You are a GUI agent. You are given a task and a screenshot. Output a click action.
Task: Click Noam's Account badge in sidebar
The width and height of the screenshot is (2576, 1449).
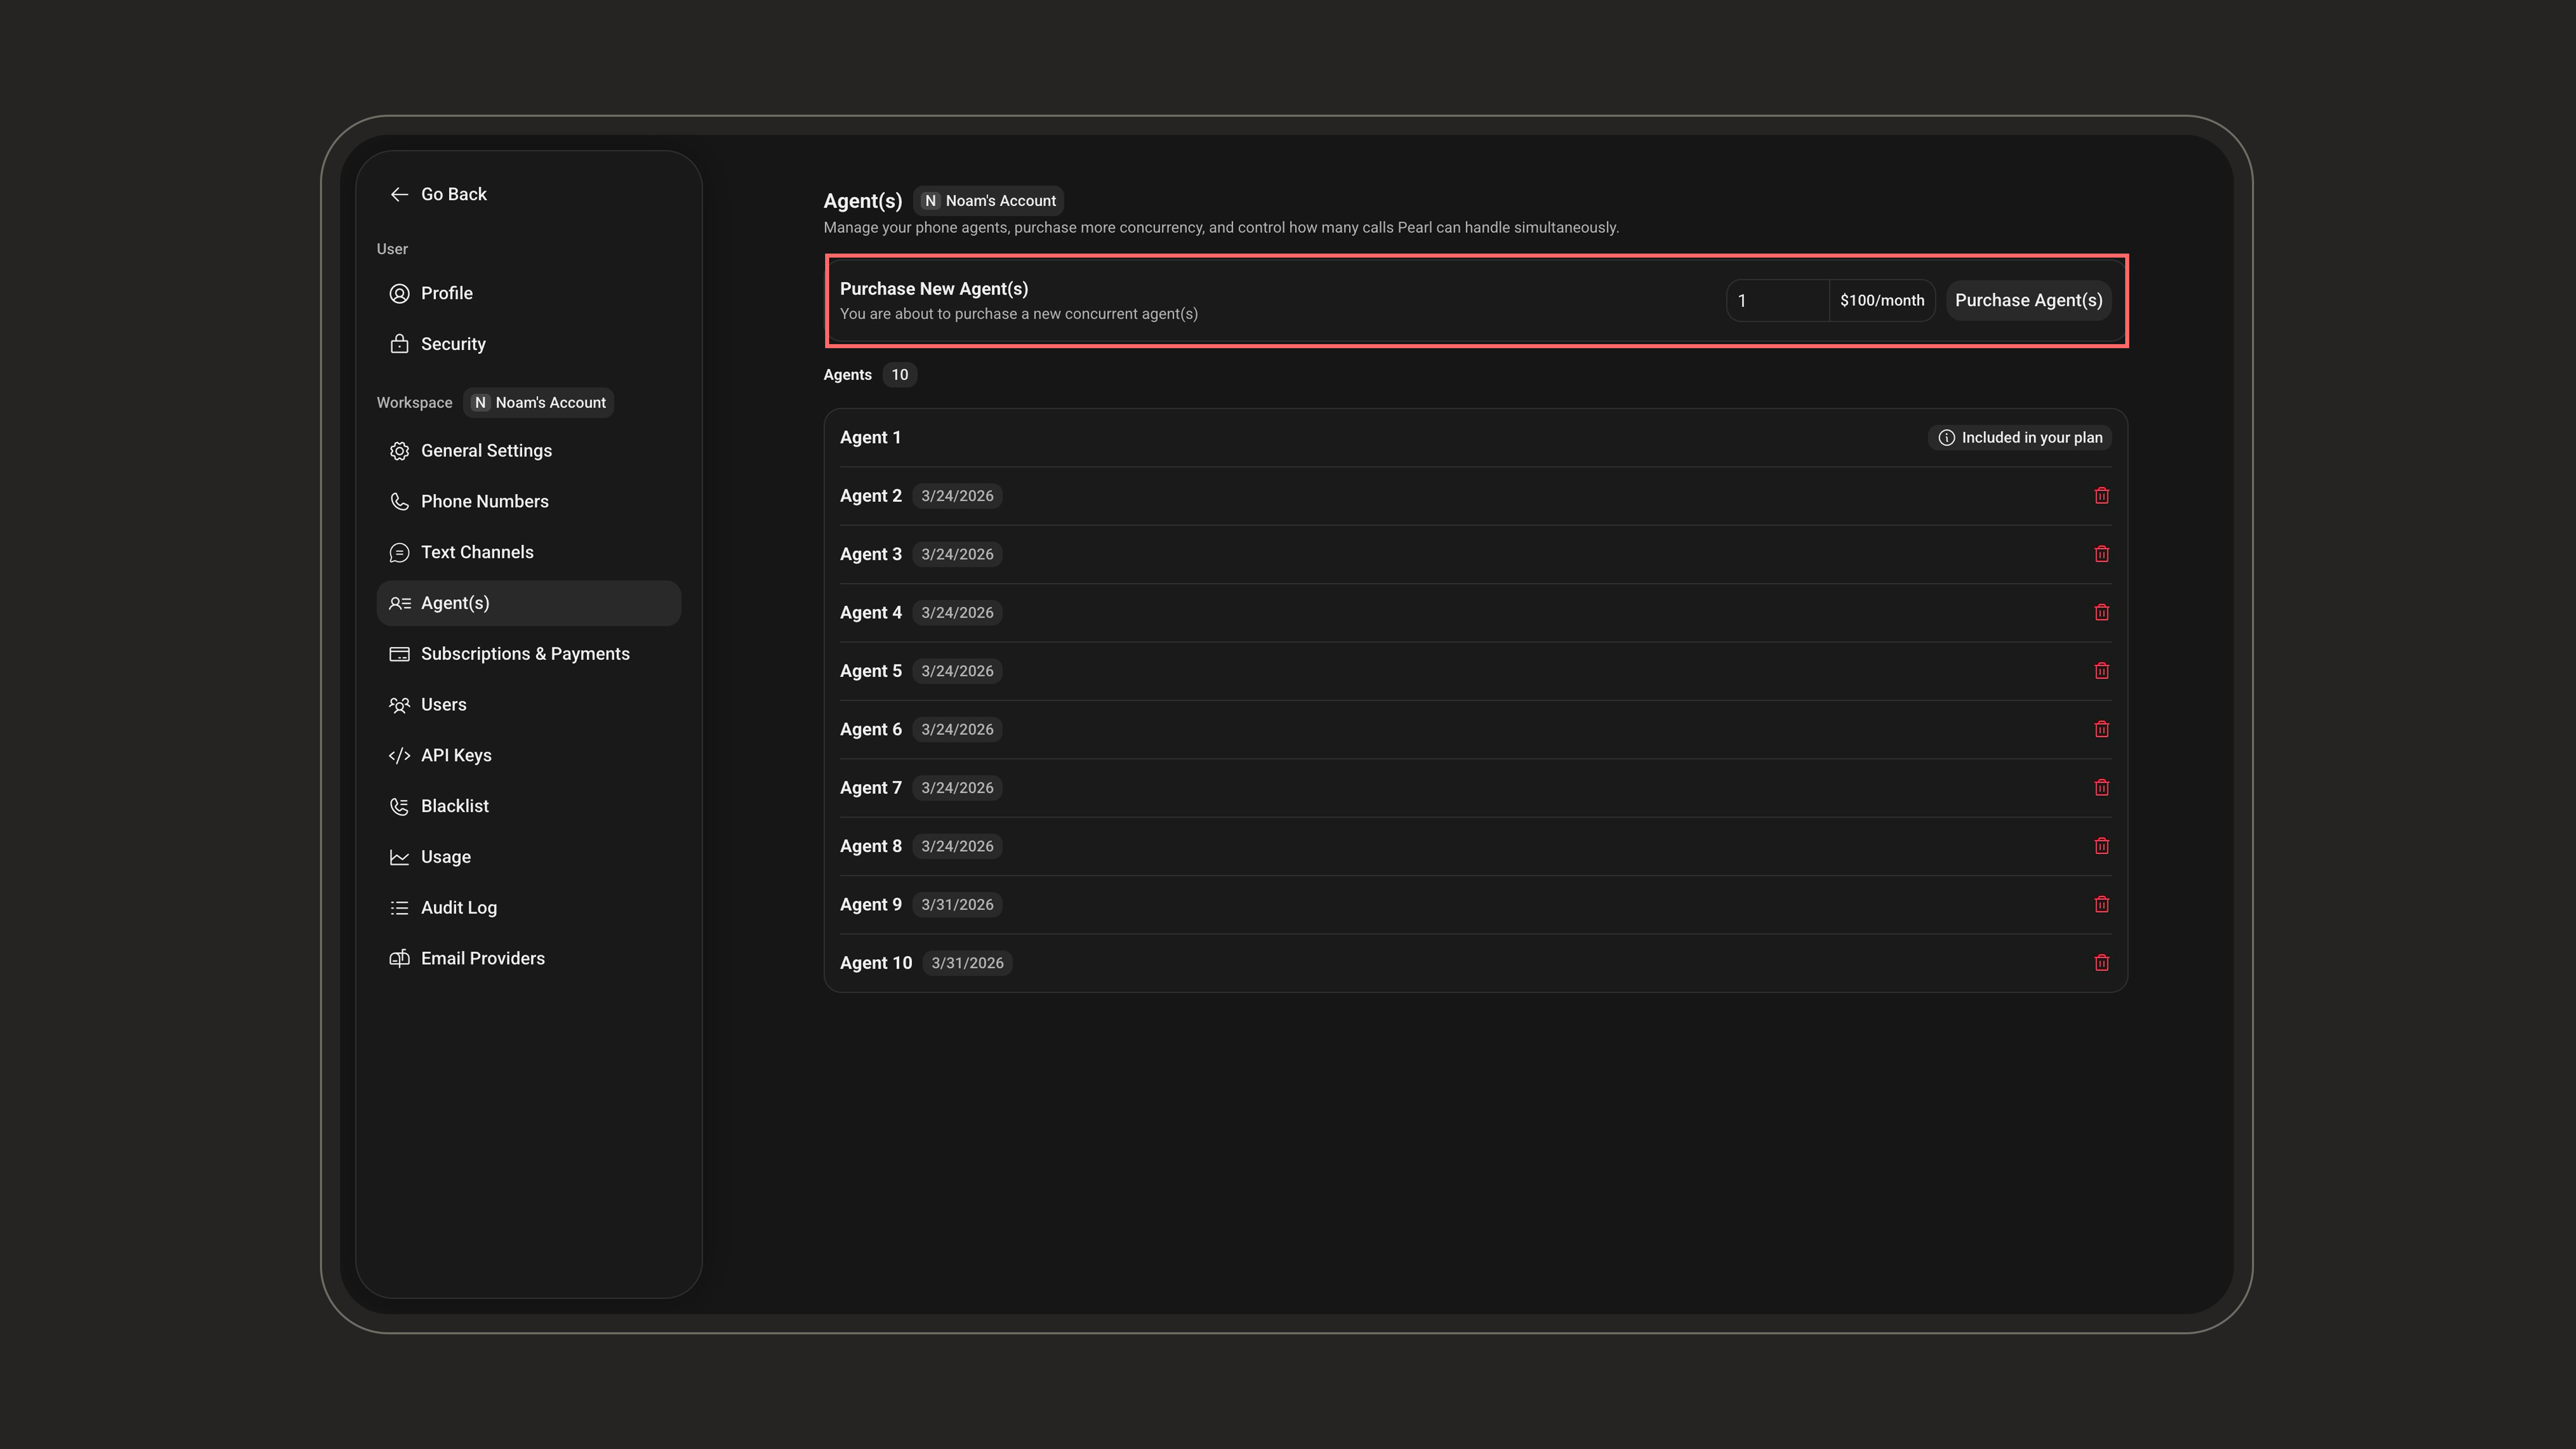[x=539, y=403]
